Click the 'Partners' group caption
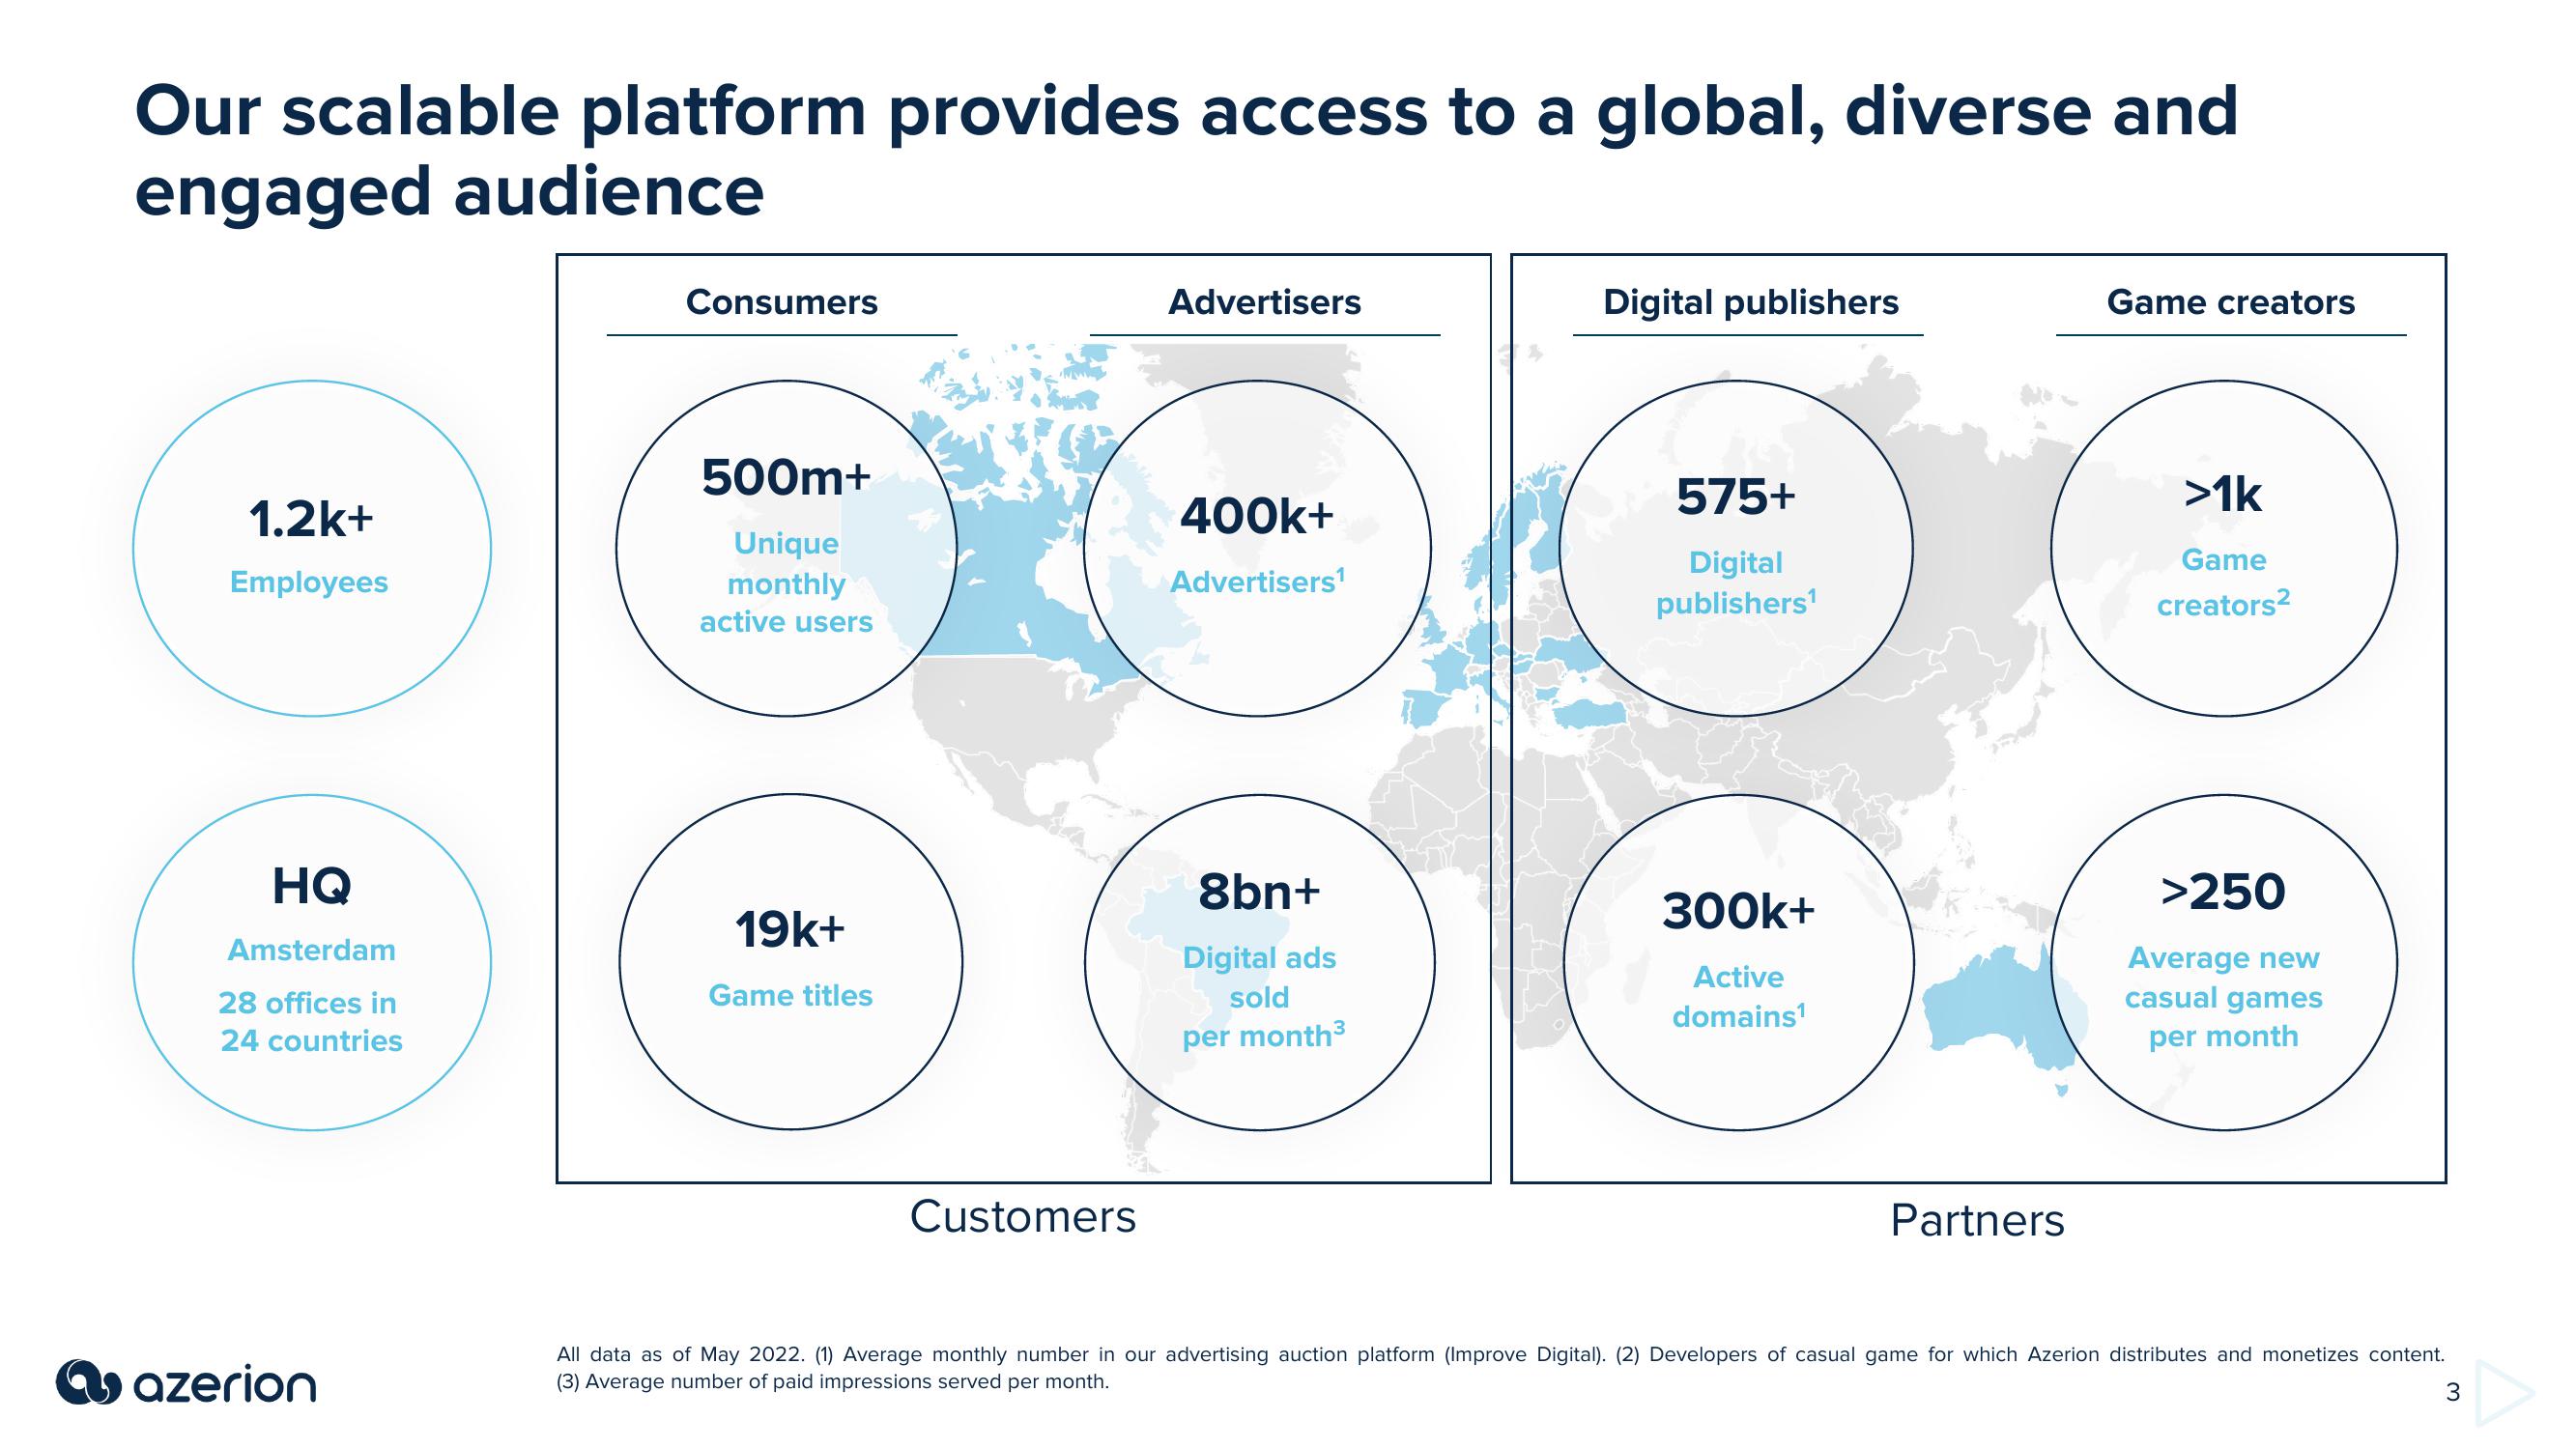Viewport: 2576px width, 1449px height. 1977,1221
